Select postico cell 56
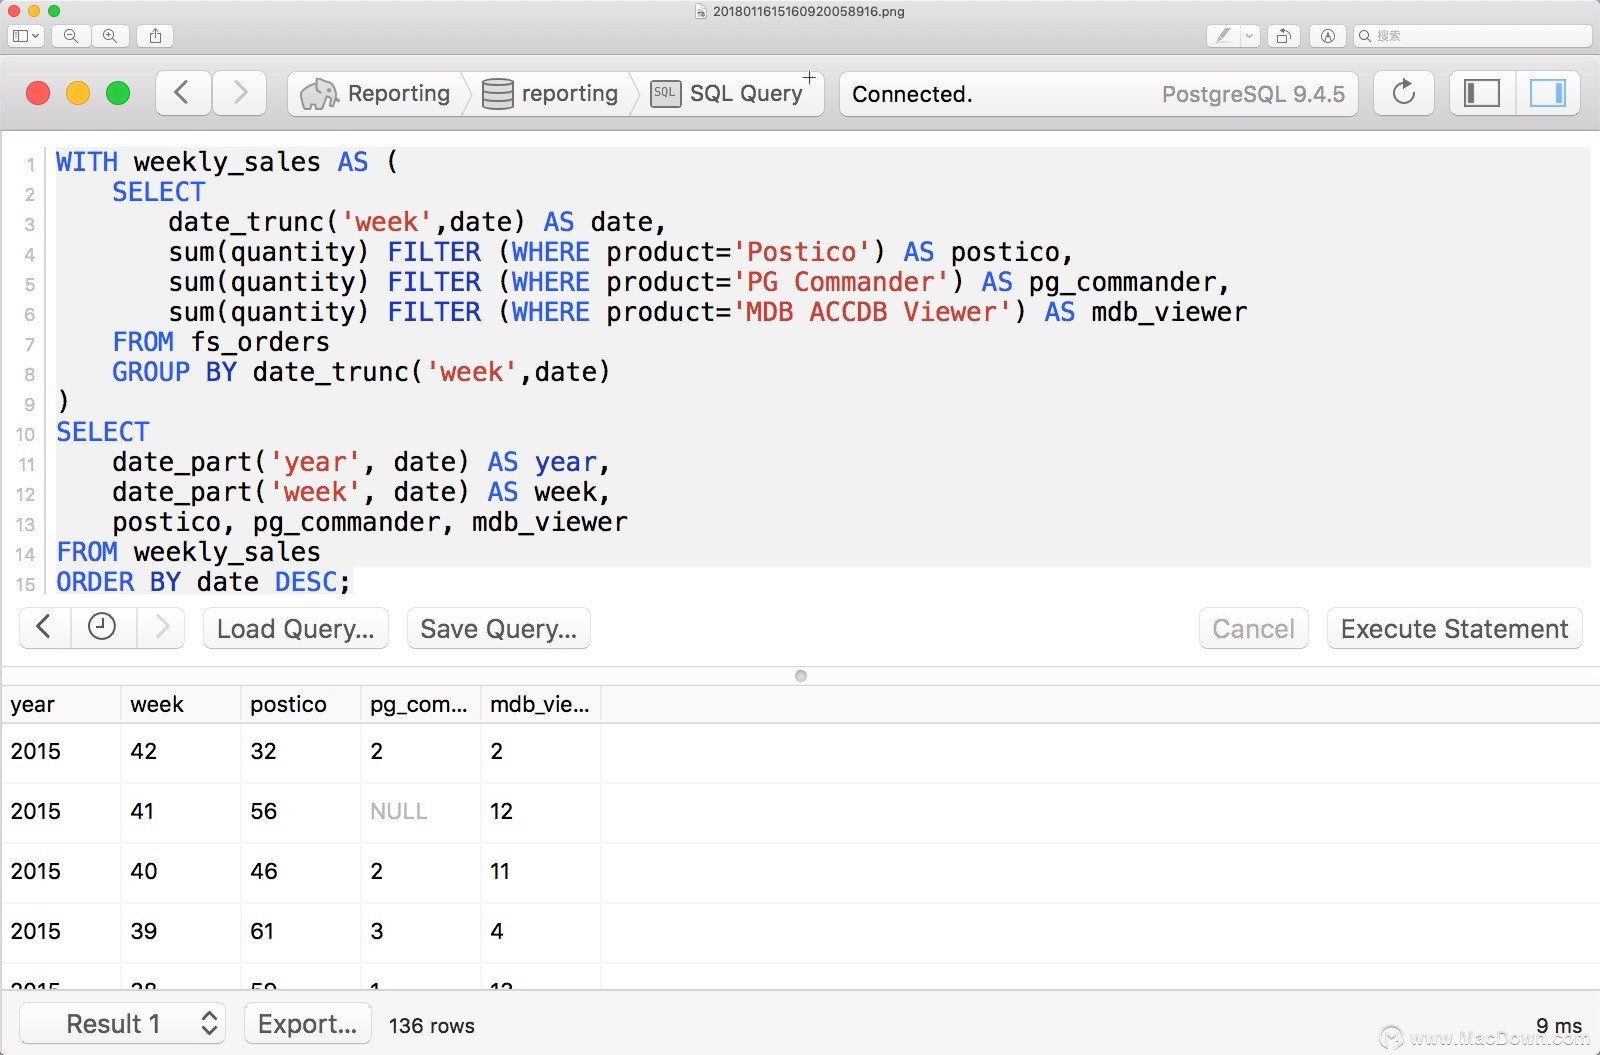This screenshot has width=1600, height=1055. tap(301, 811)
